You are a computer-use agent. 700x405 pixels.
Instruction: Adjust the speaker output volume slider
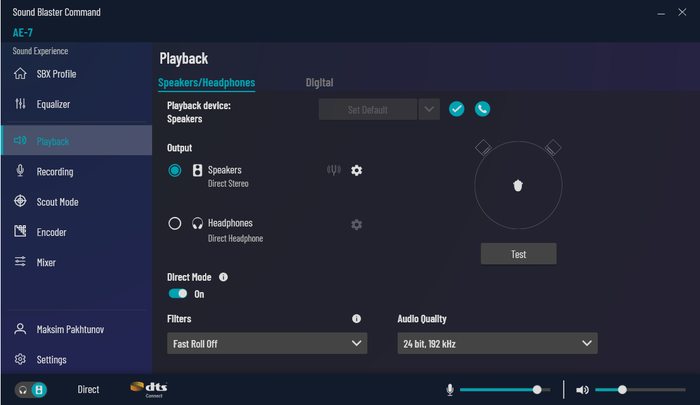[640, 390]
